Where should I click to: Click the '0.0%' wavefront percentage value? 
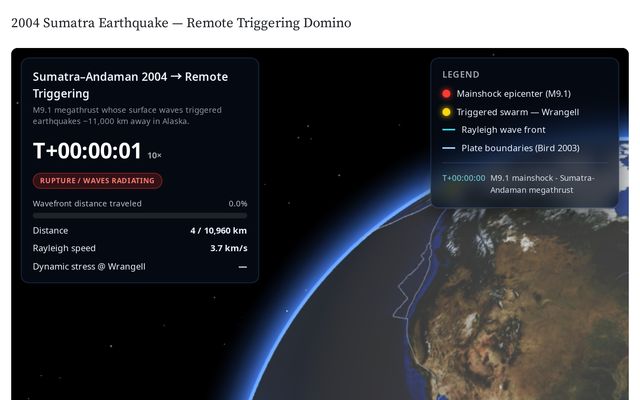(x=238, y=204)
